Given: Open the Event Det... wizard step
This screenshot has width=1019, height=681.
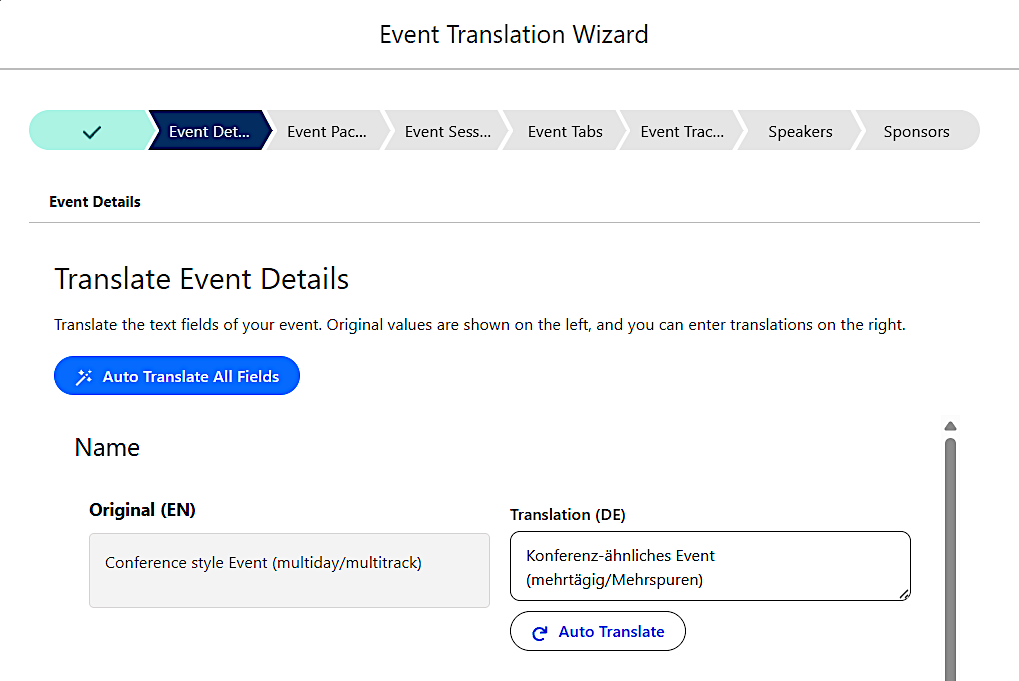Looking at the screenshot, I should (209, 131).
